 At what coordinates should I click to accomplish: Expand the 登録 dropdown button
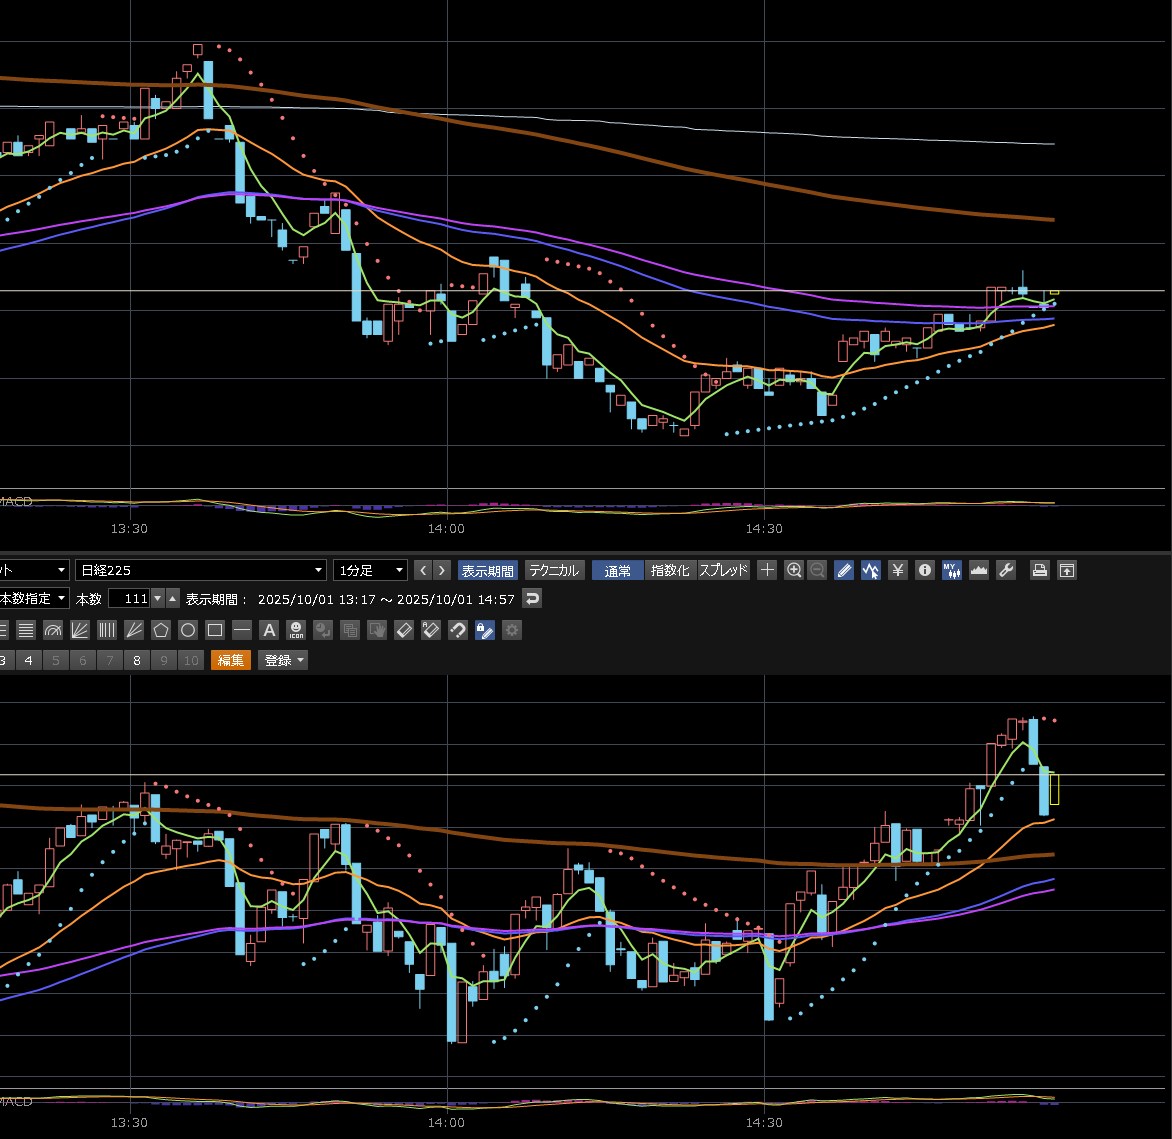[x=283, y=660]
